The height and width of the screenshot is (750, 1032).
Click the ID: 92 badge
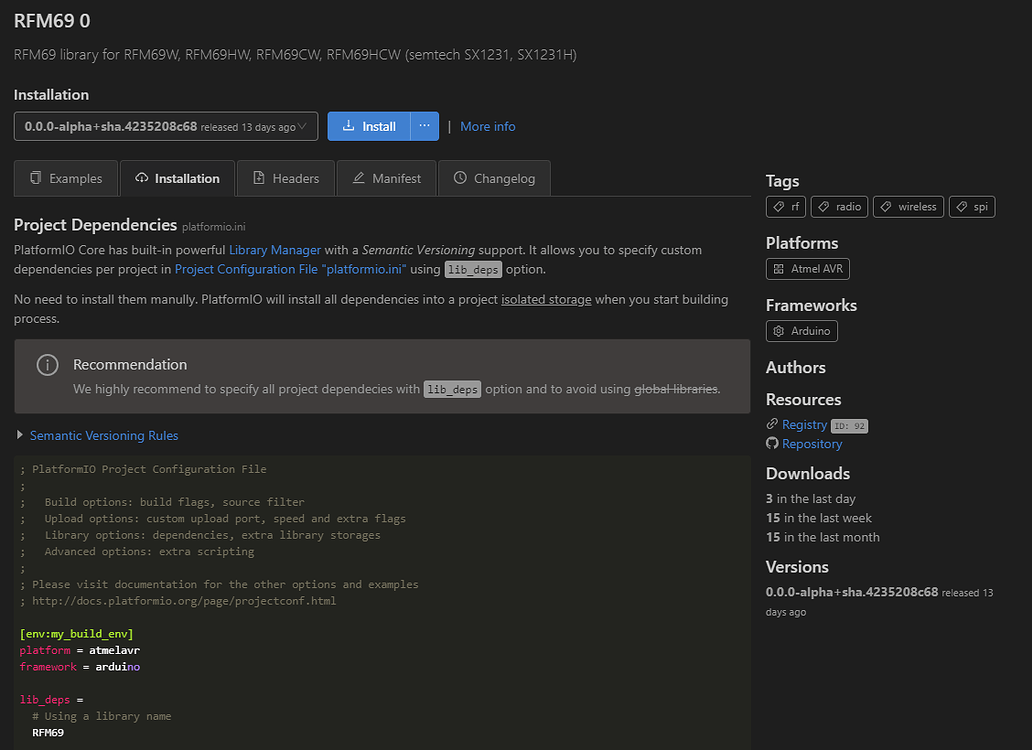[x=850, y=426]
